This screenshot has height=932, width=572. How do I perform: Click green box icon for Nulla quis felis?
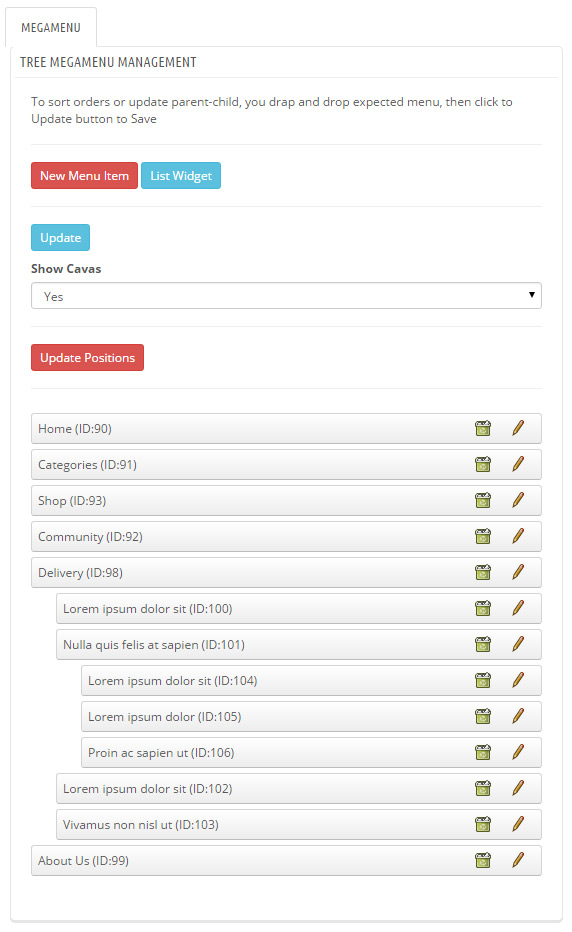coord(483,644)
